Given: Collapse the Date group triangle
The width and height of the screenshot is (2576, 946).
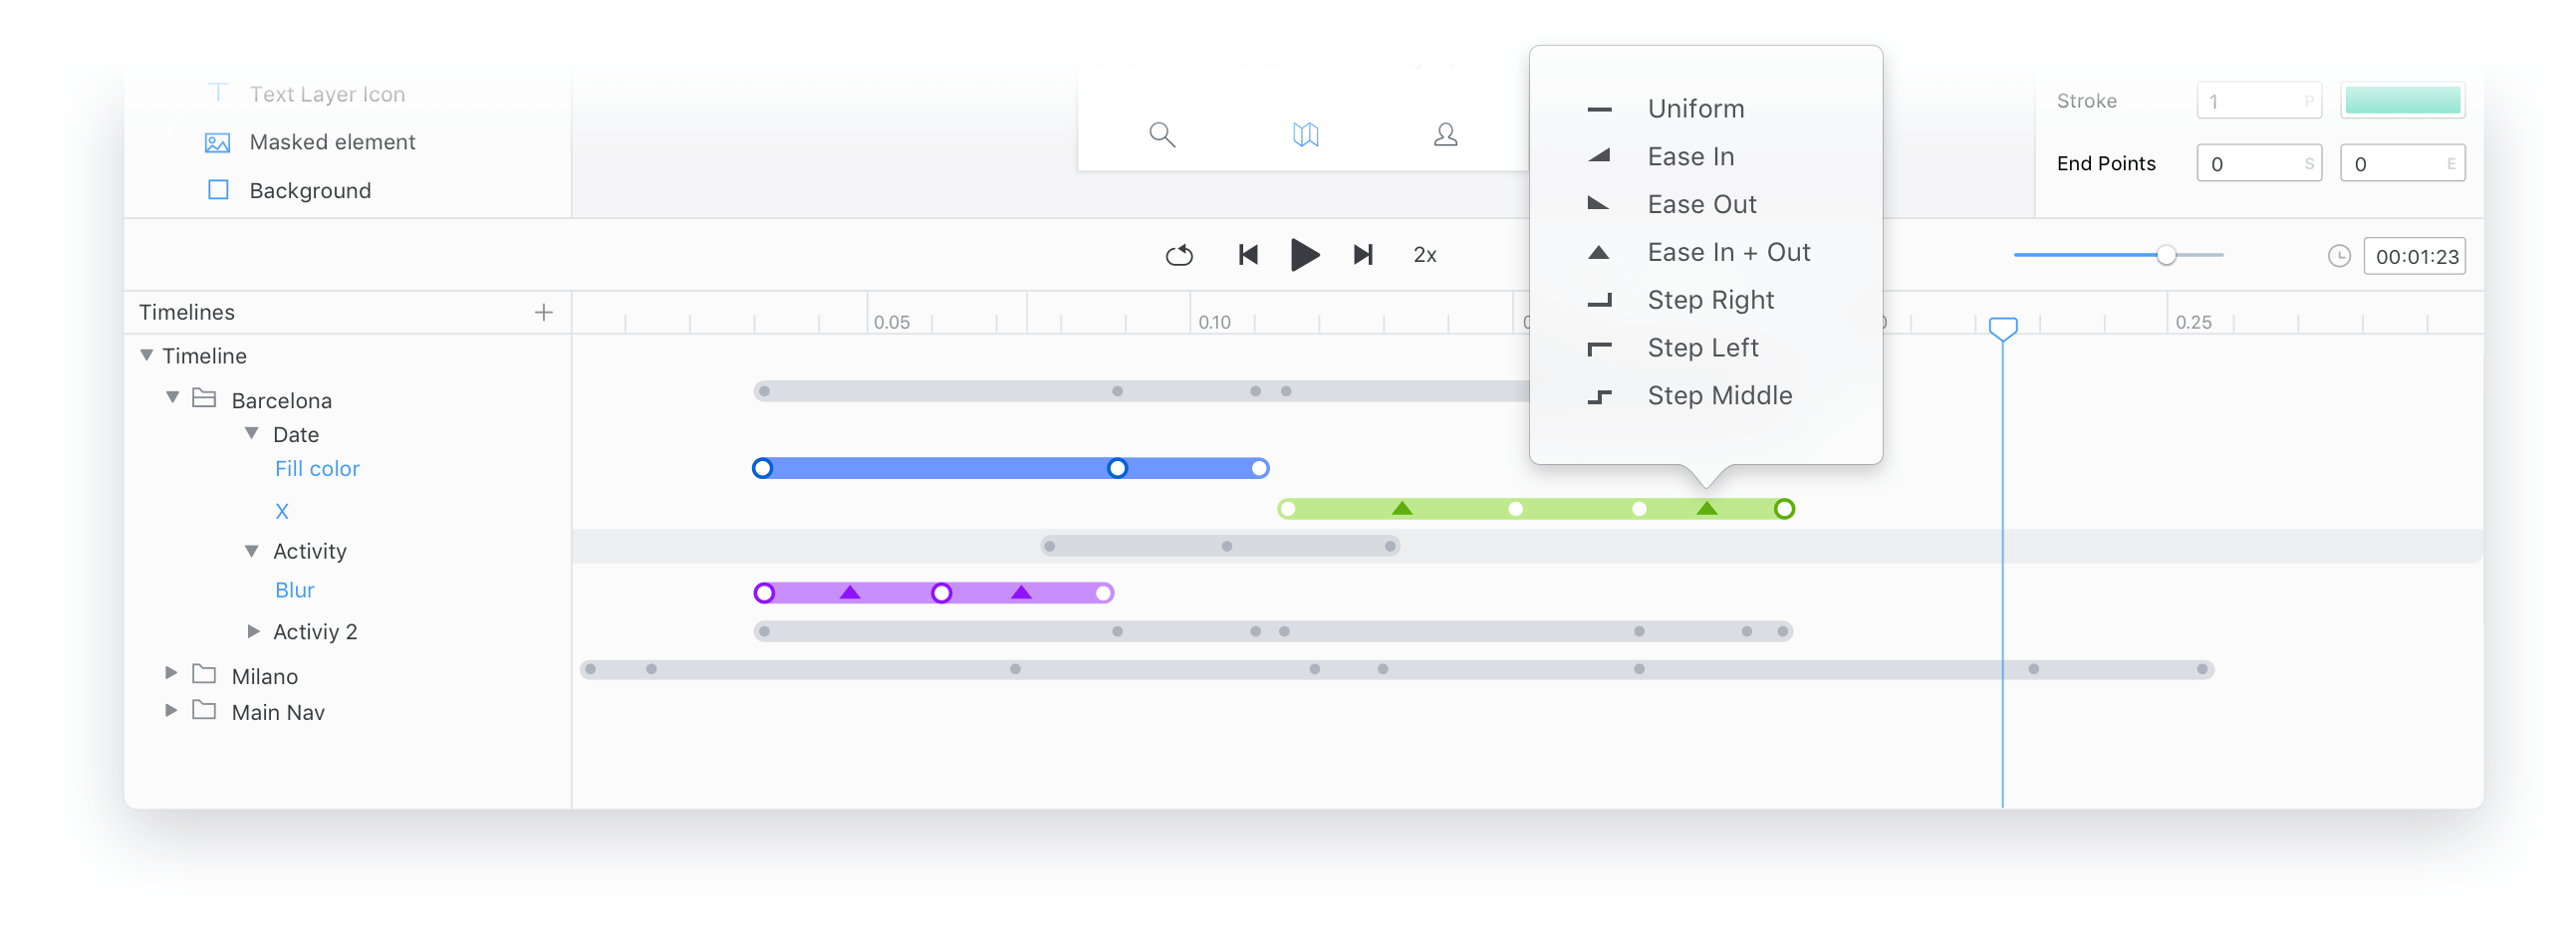Looking at the screenshot, I should pyautogui.click(x=253, y=432).
